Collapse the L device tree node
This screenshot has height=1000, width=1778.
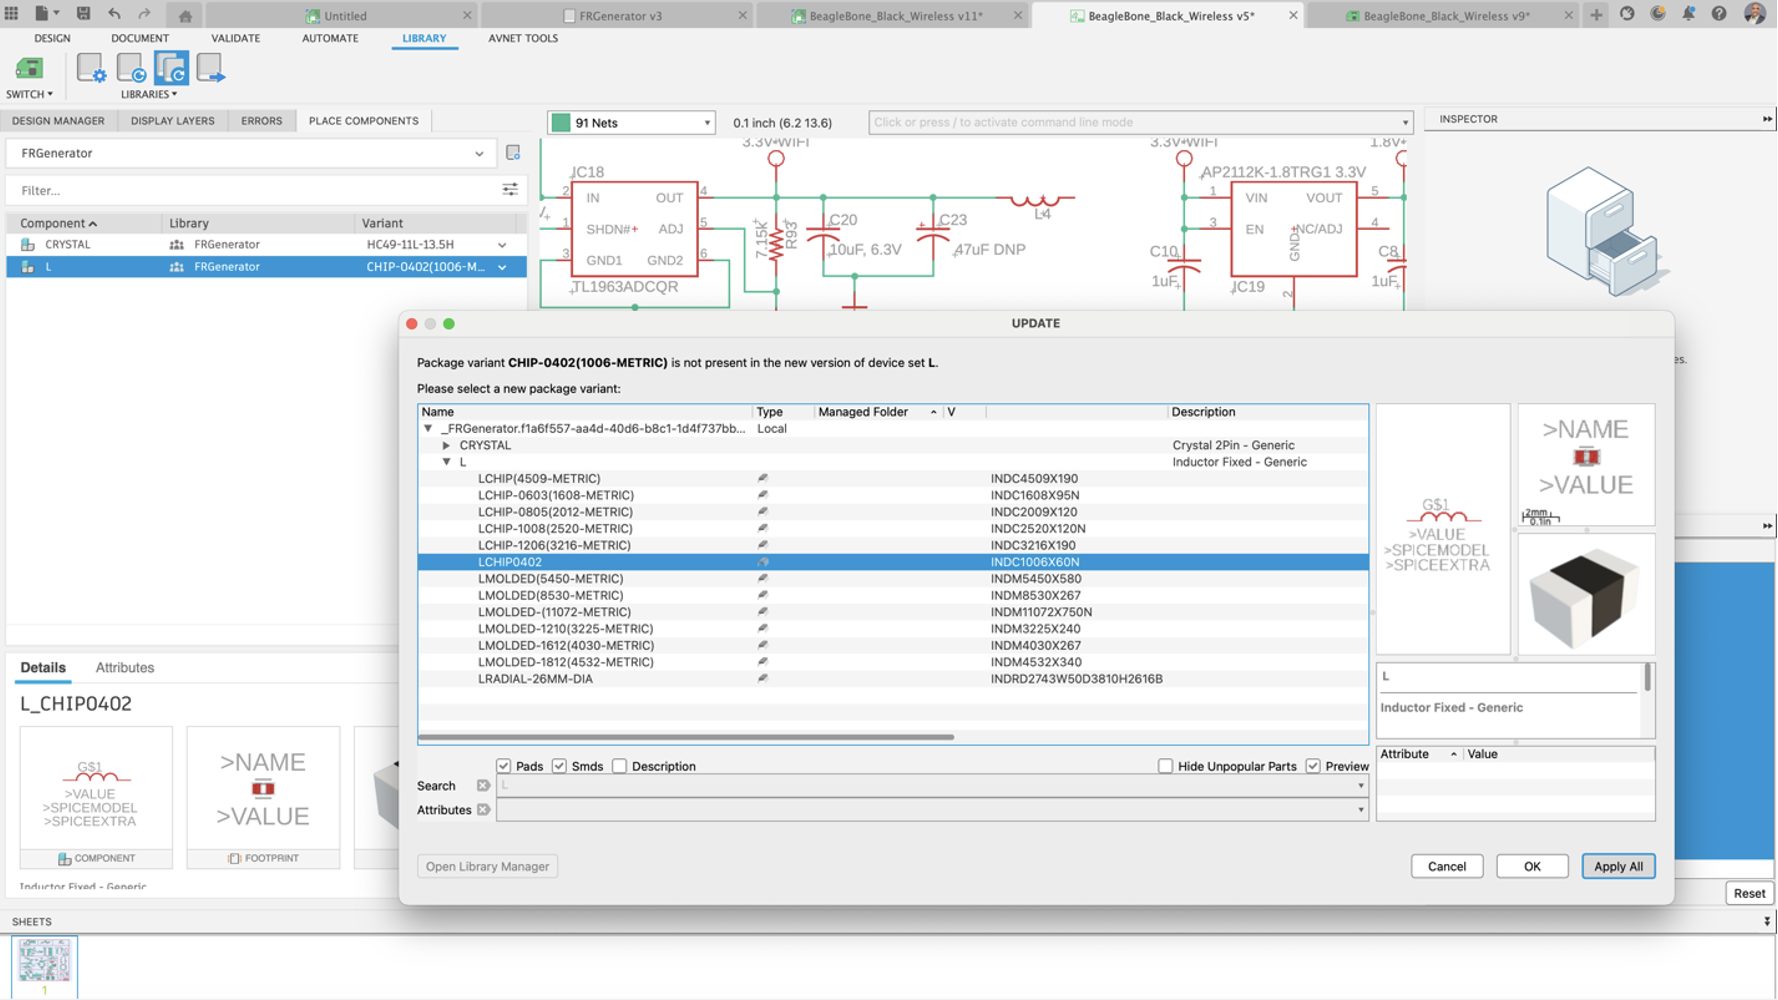447,462
